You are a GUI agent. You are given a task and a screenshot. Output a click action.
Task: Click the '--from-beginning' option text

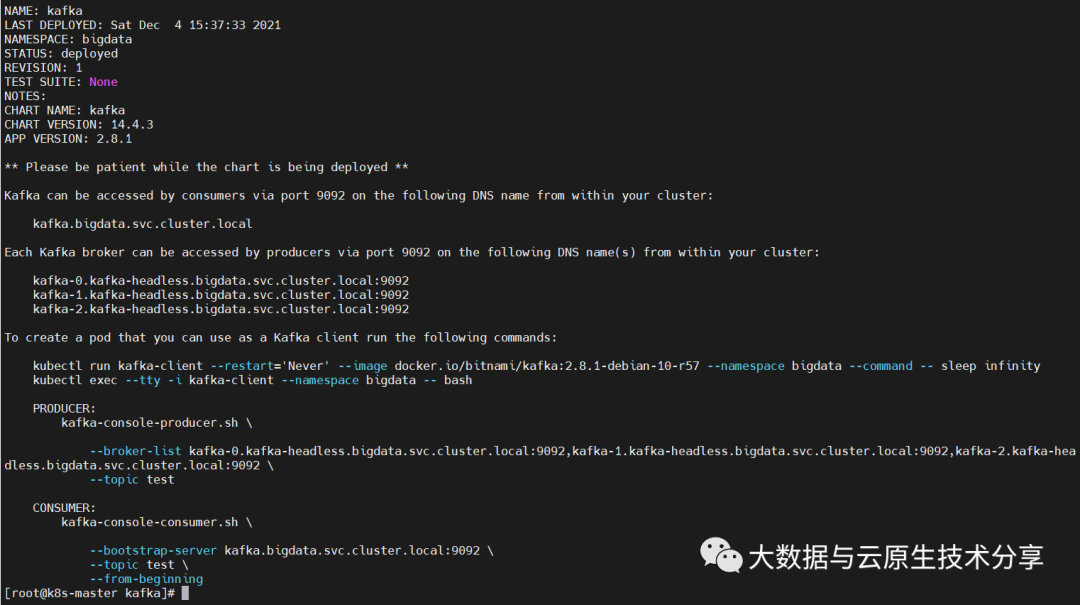pos(146,579)
